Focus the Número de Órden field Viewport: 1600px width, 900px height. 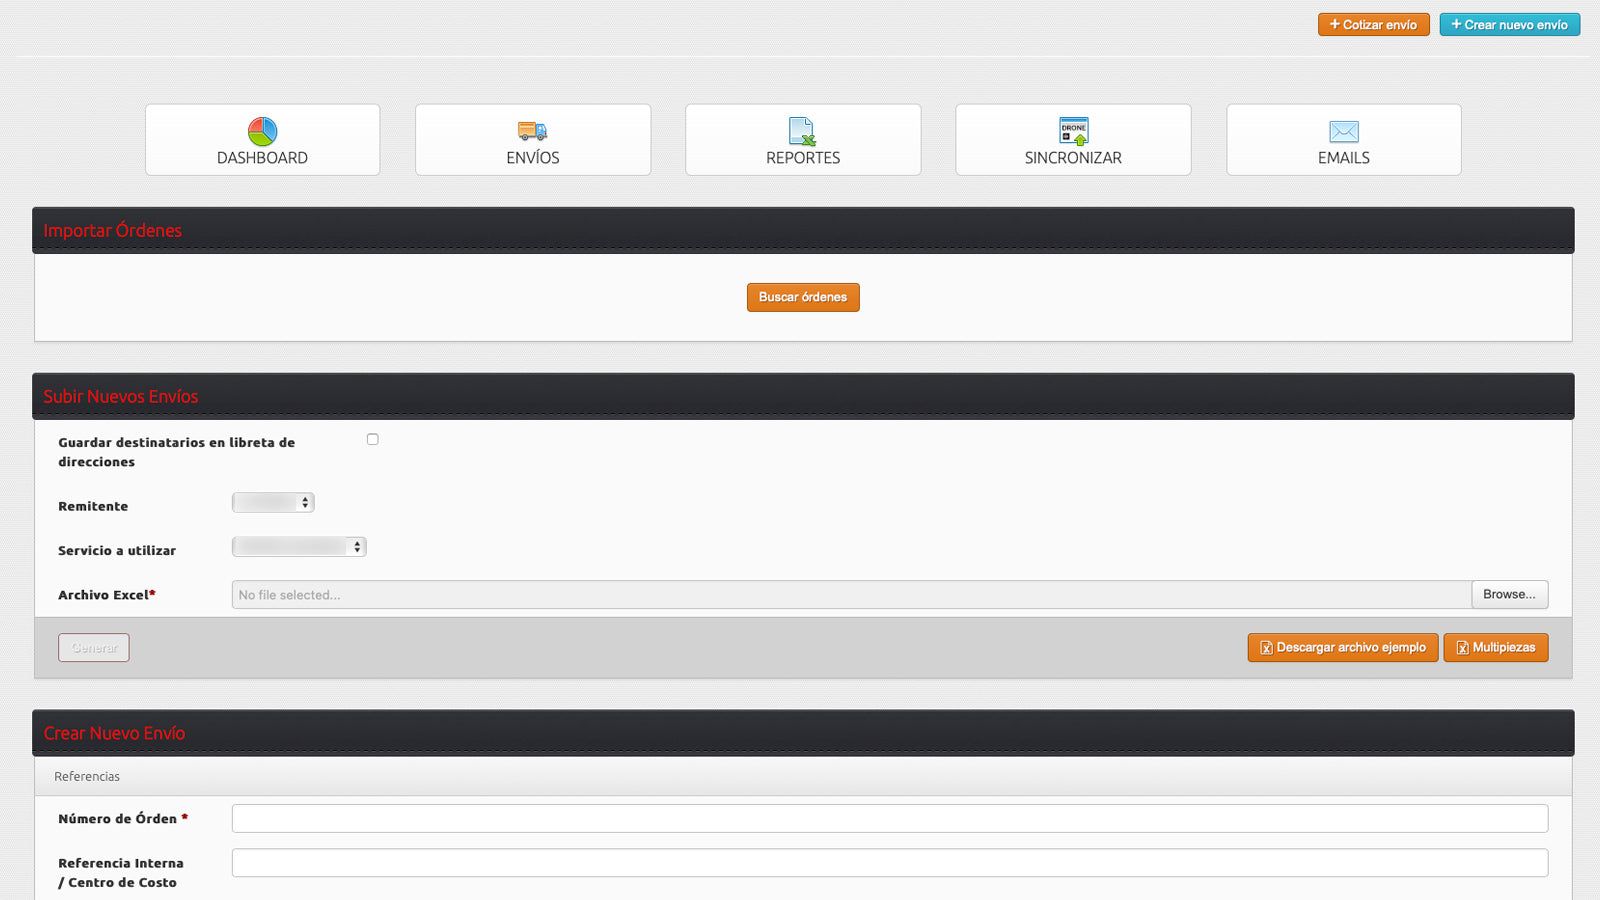pyautogui.click(x=890, y=819)
